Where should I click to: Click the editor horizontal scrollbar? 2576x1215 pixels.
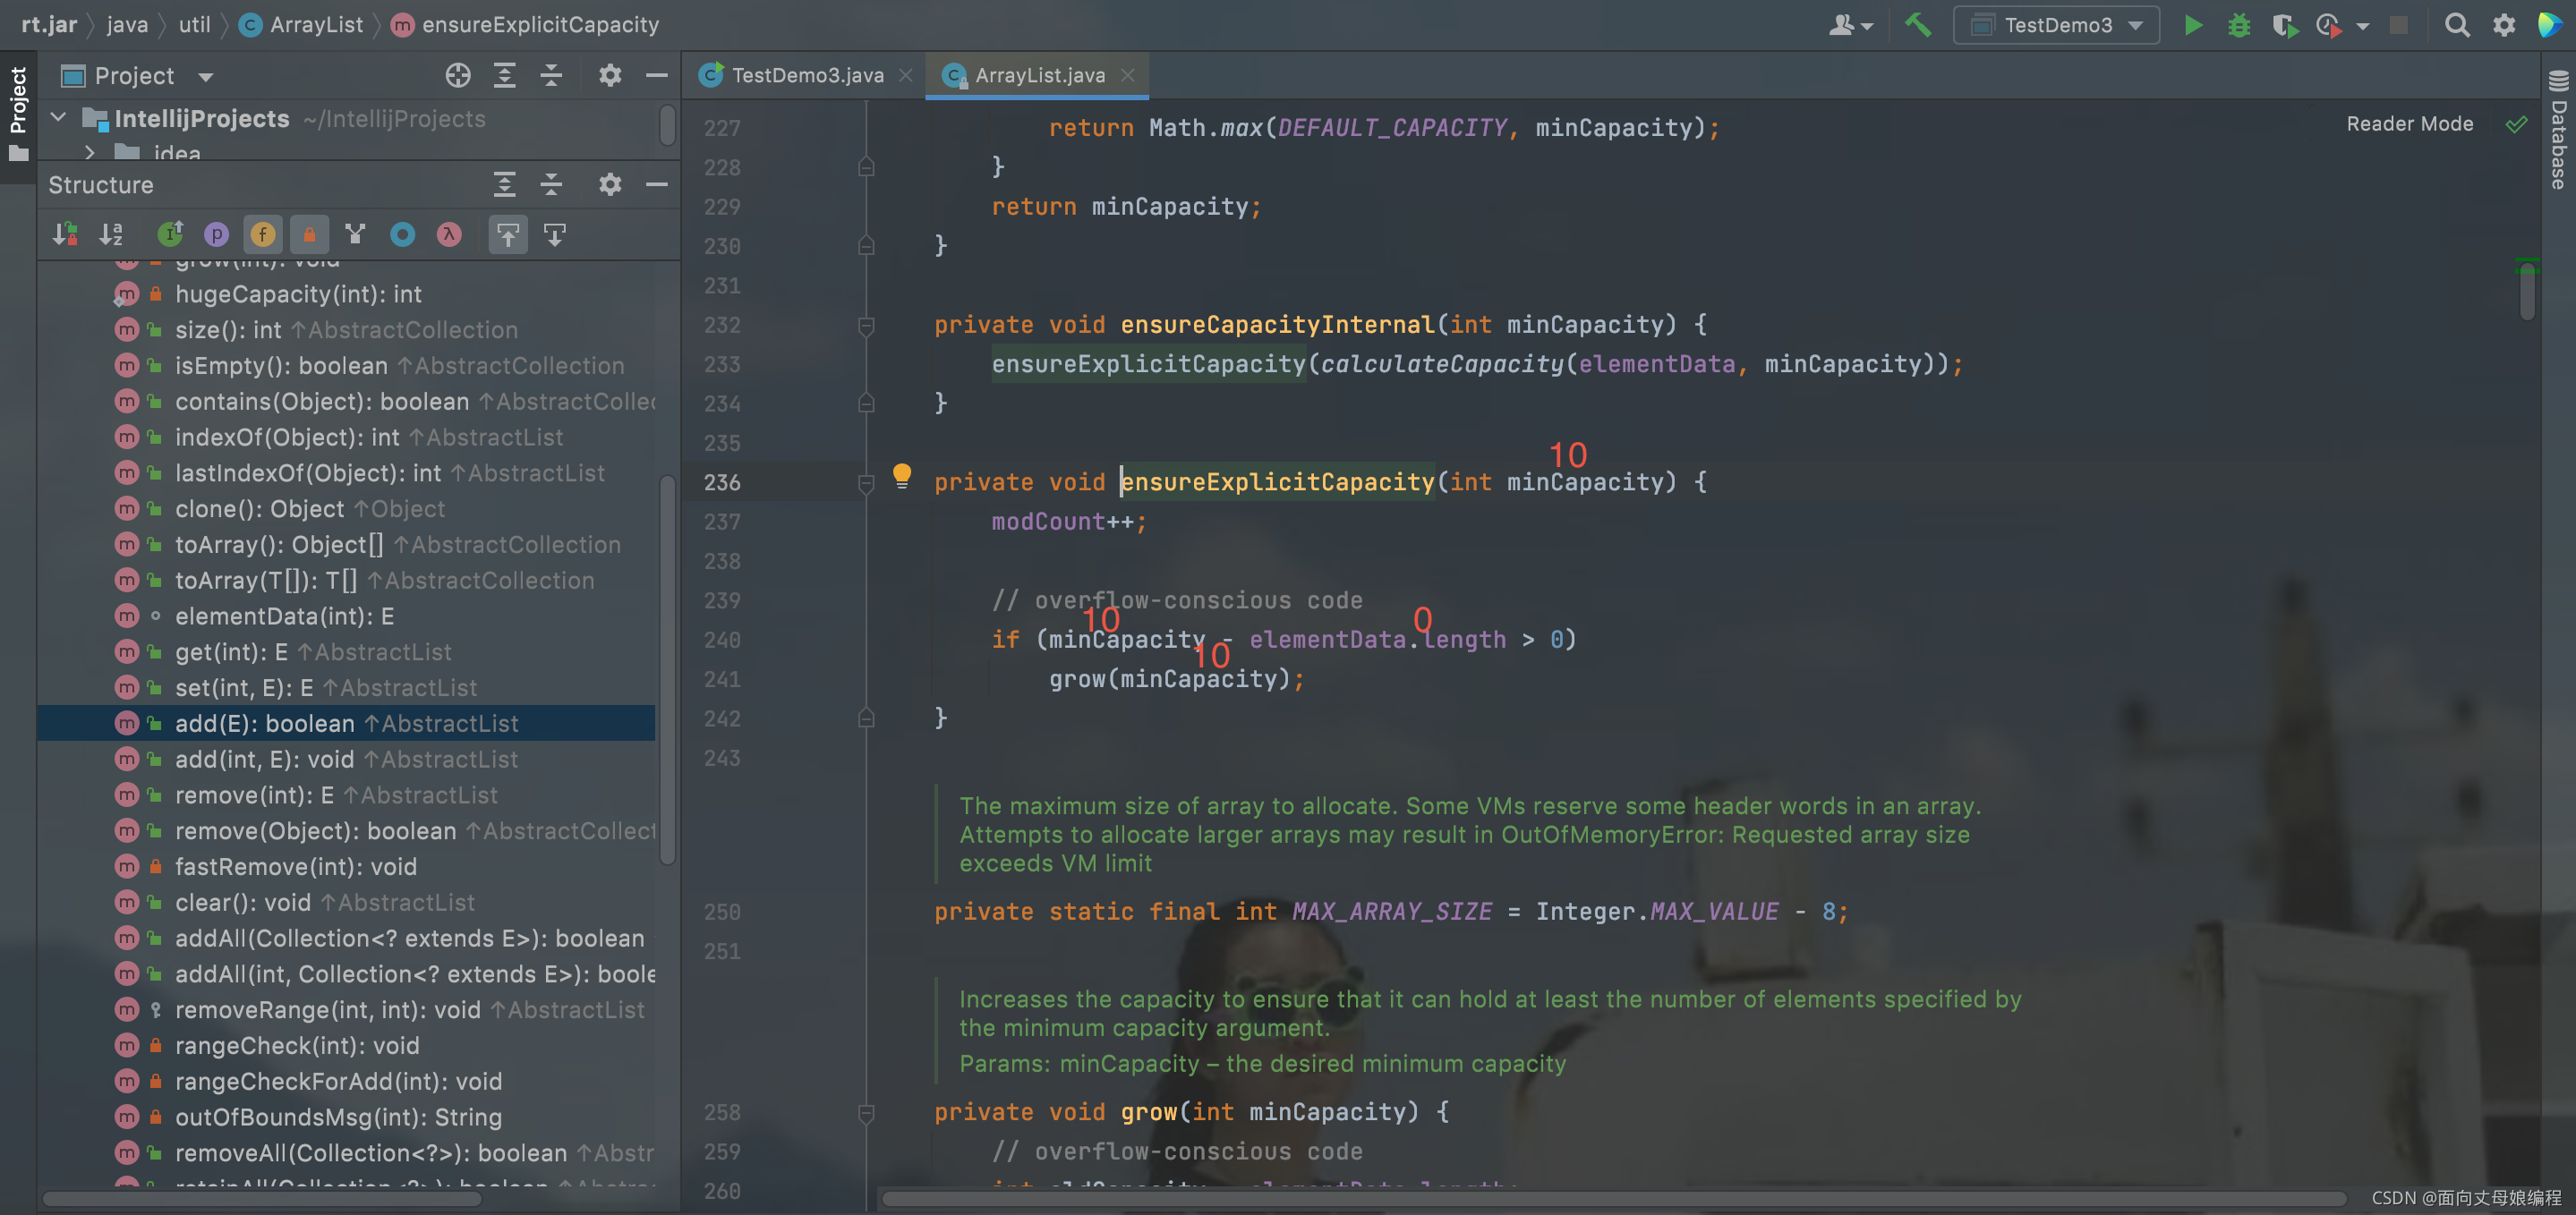tap(1613, 1198)
